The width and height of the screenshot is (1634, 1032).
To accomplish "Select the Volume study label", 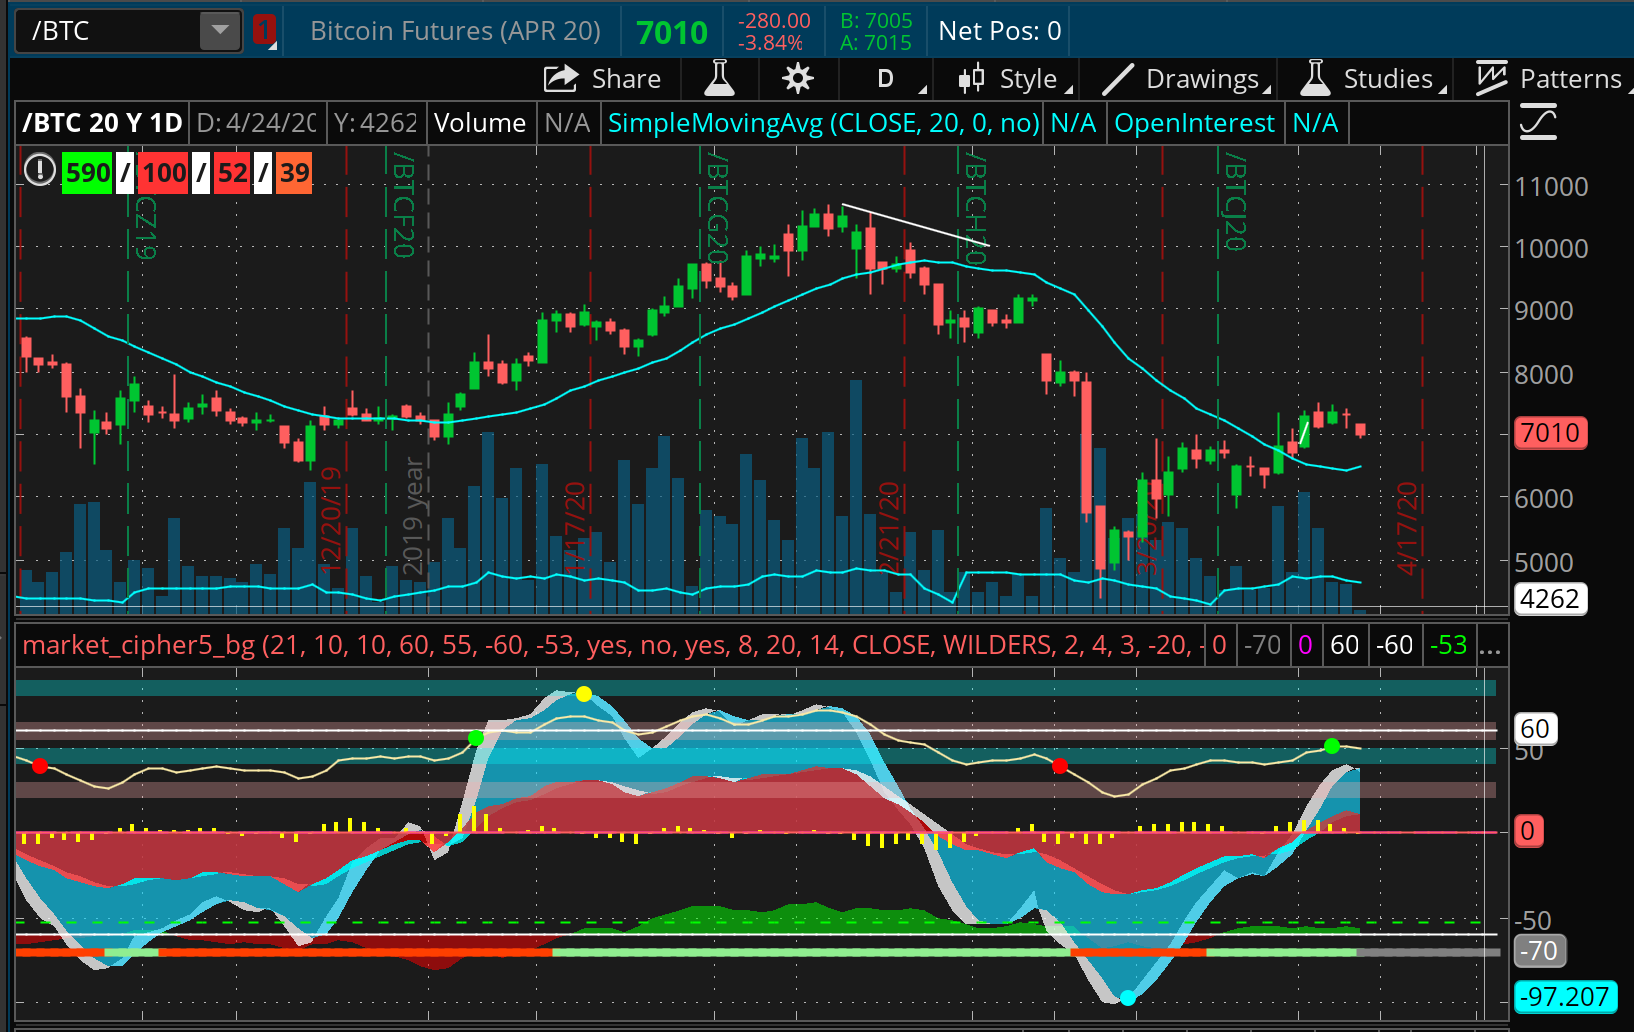I will click(x=480, y=123).
